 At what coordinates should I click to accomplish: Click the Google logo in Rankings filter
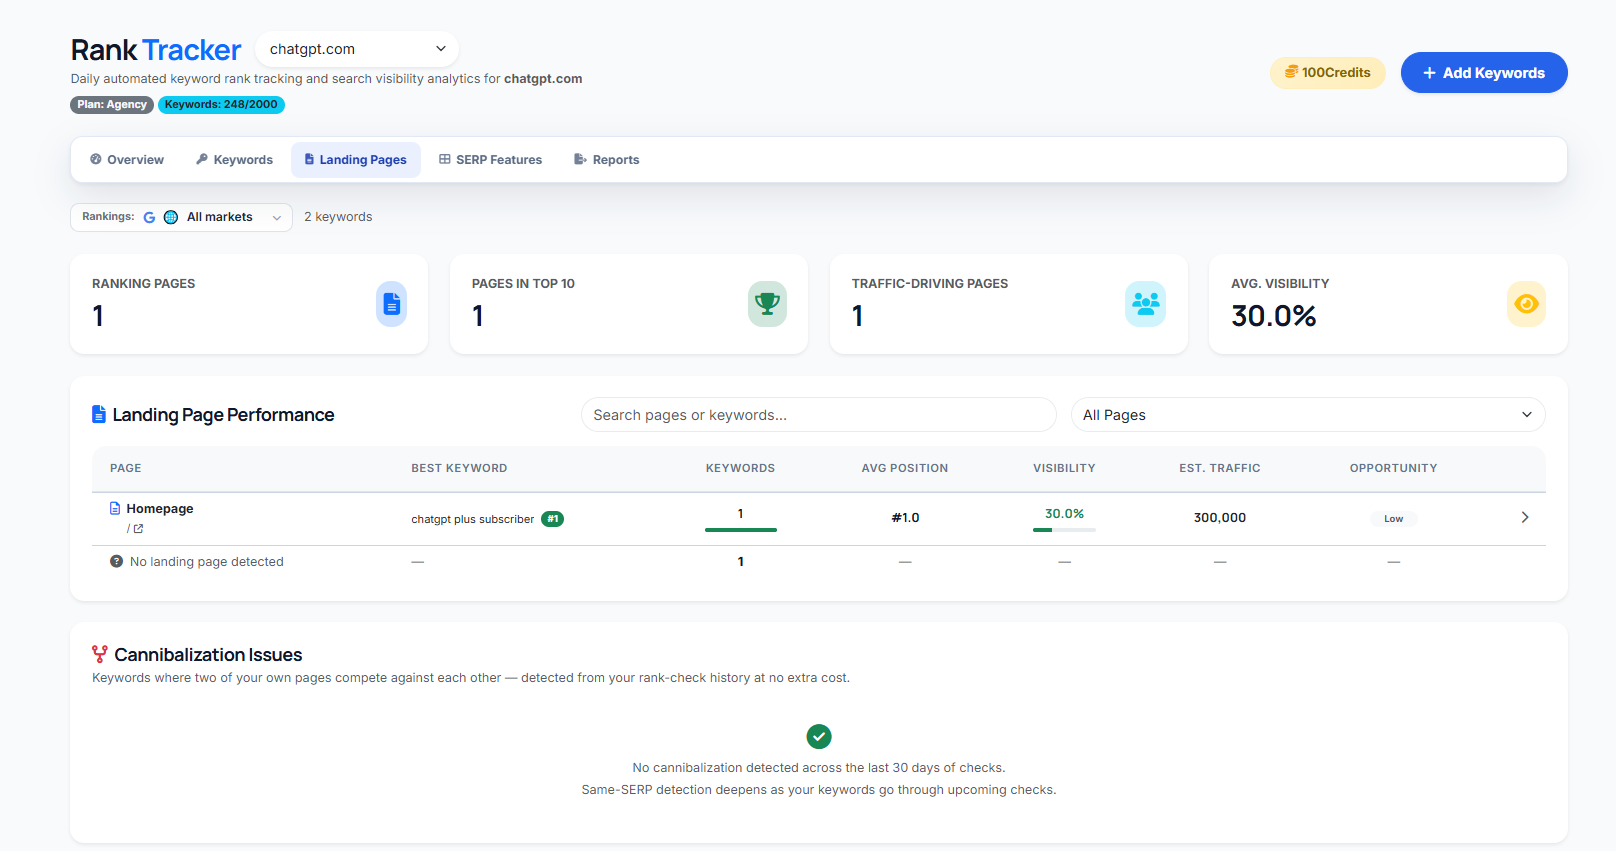[149, 217]
